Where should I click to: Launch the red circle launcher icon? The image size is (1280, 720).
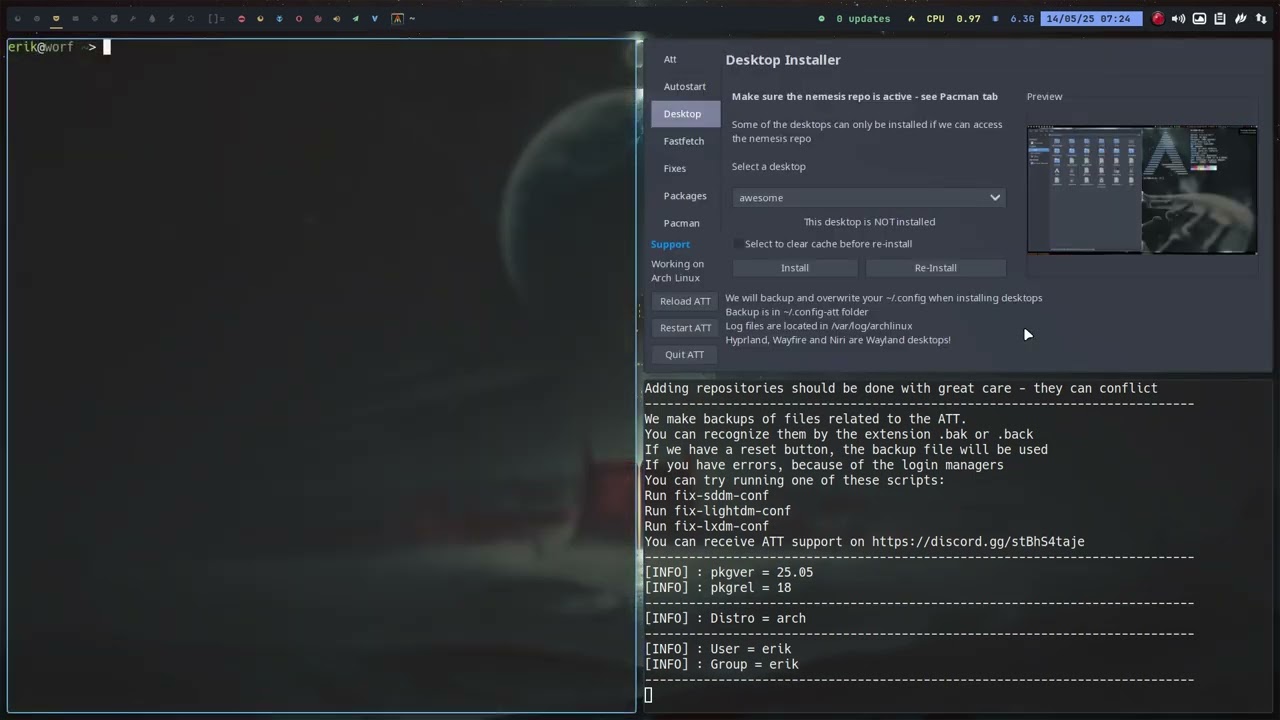pyautogui.click(x=241, y=18)
